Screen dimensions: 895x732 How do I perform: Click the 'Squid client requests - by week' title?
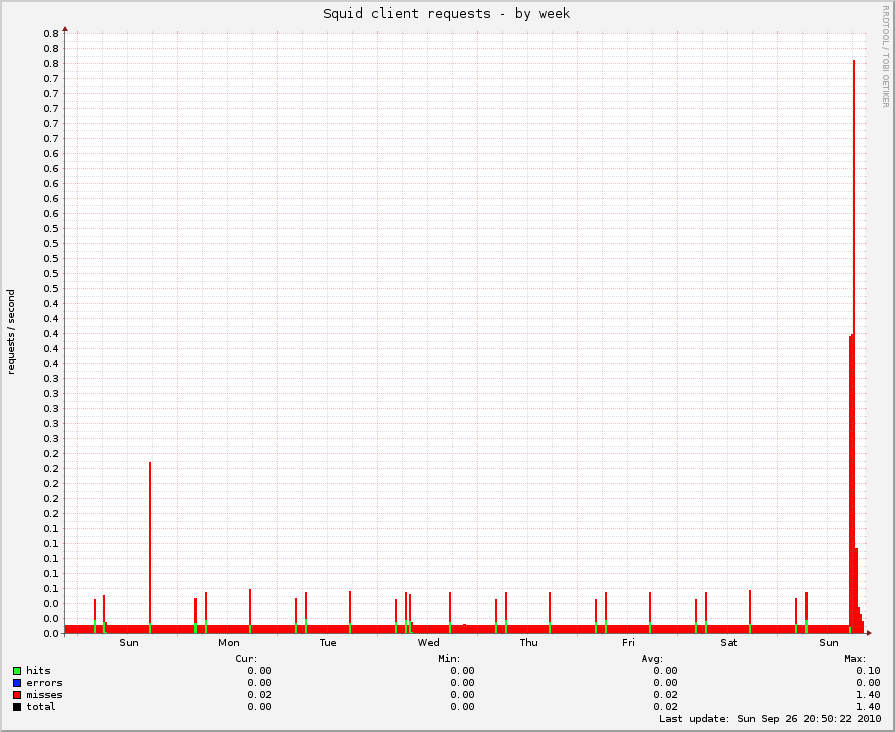click(446, 14)
